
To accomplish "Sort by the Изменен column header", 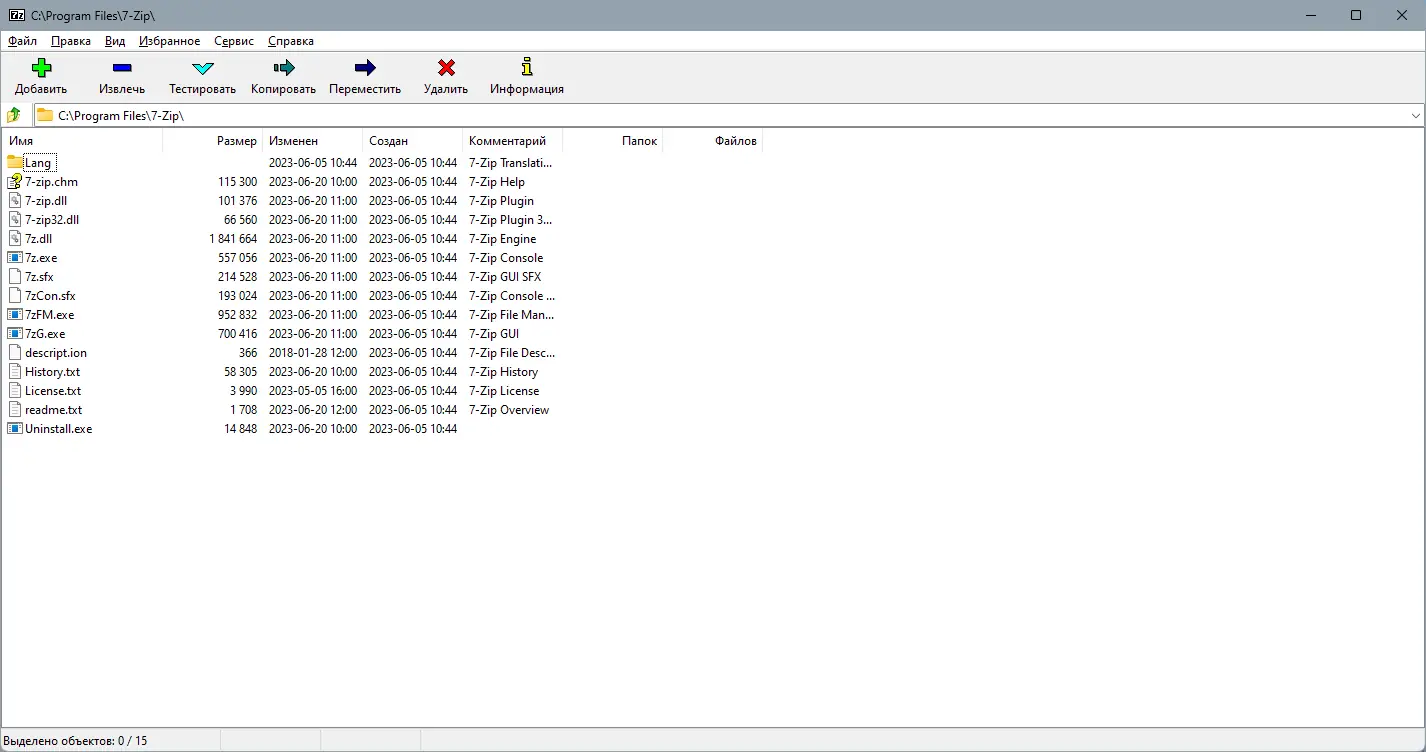I will pyautogui.click(x=312, y=141).
